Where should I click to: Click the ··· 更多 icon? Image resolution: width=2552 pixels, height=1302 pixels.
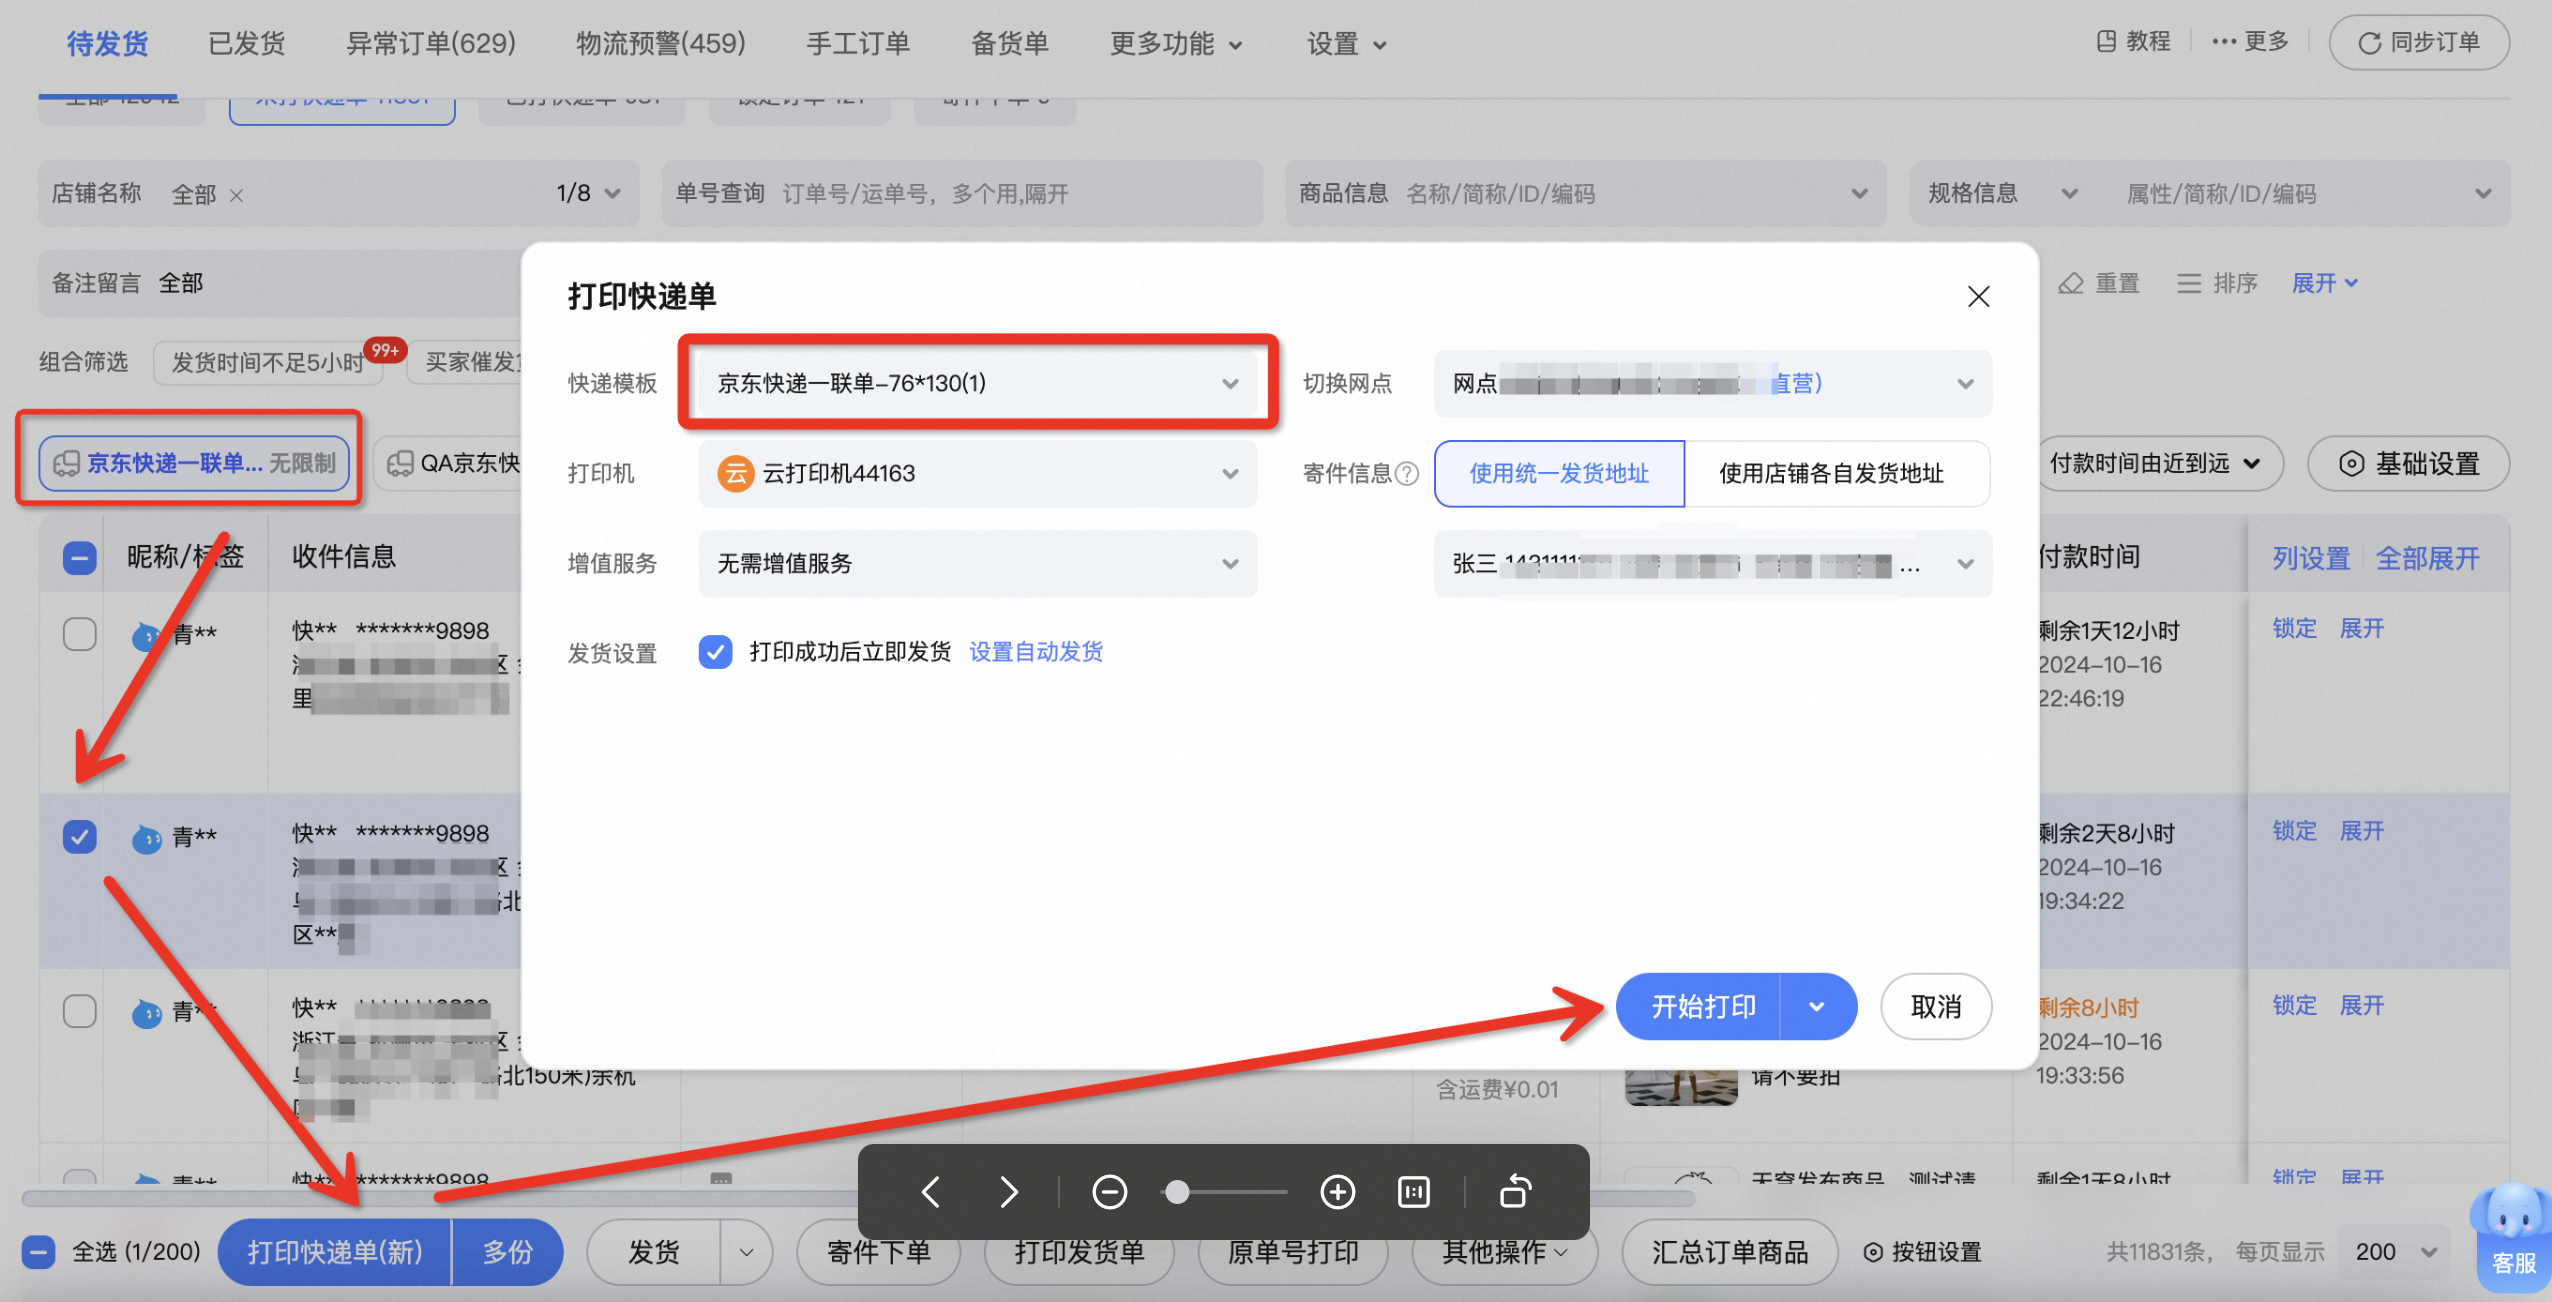click(2224, 41)
